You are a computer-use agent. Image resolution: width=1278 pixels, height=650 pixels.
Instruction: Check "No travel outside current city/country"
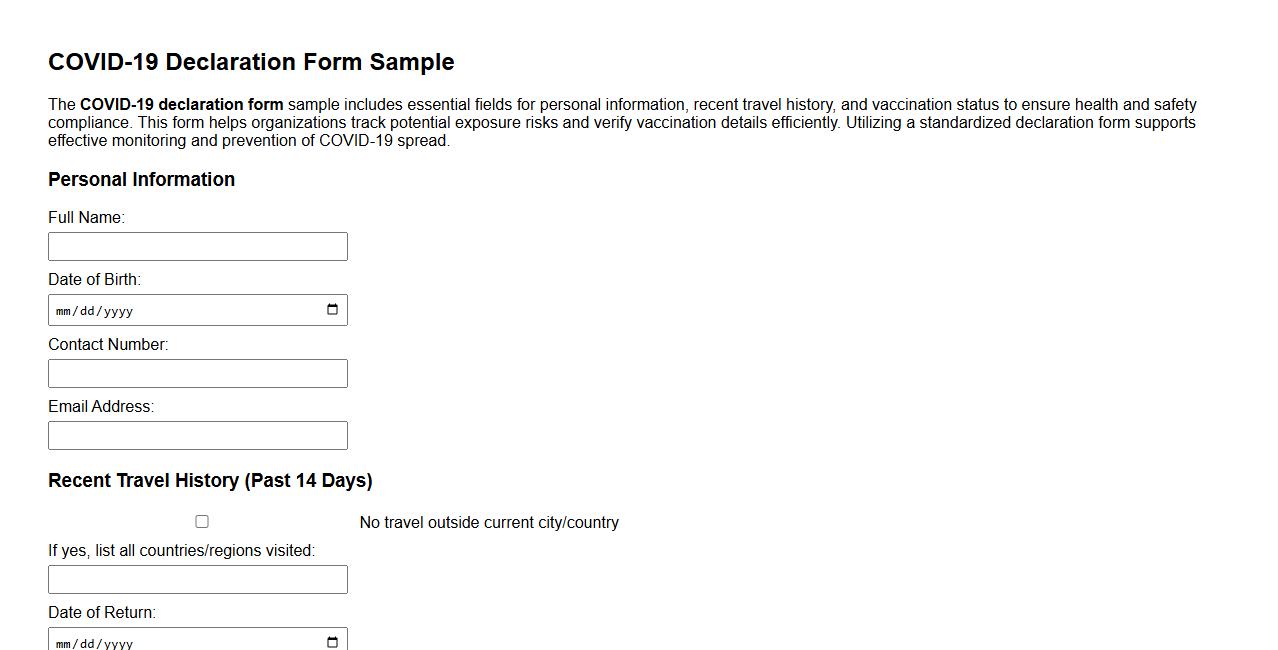pos(202,521)
